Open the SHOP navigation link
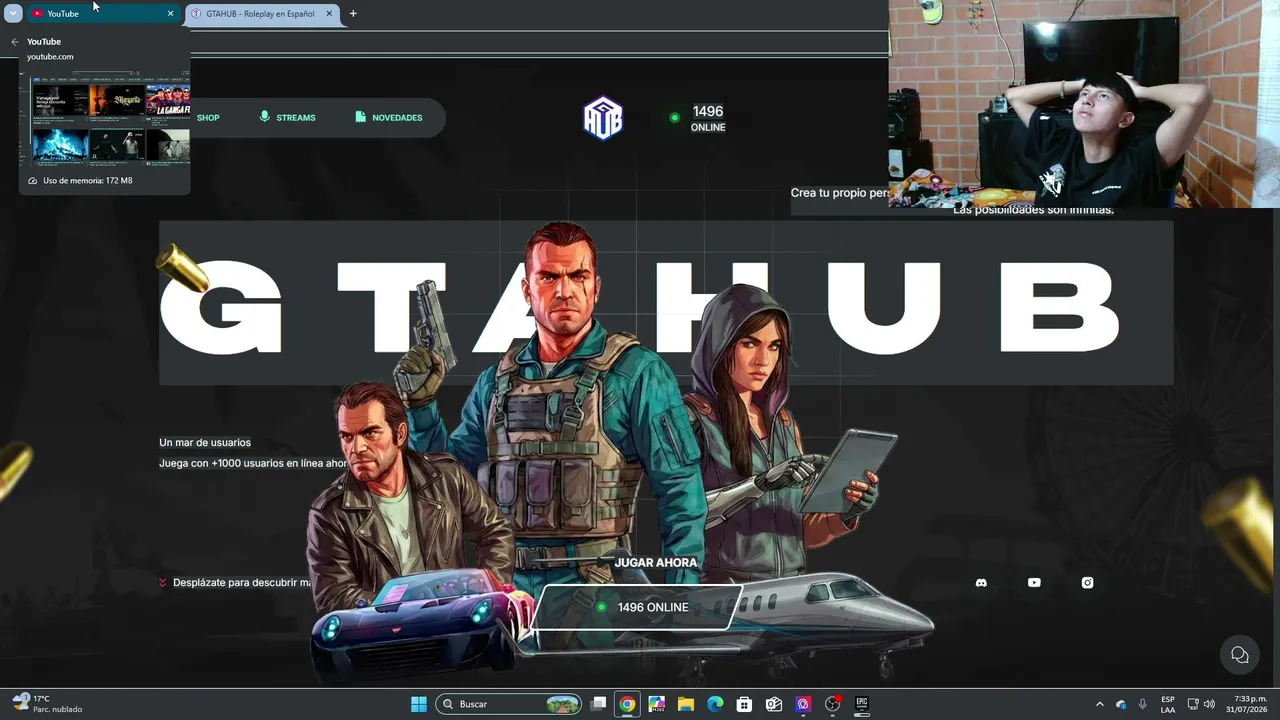 click(208, 118)
